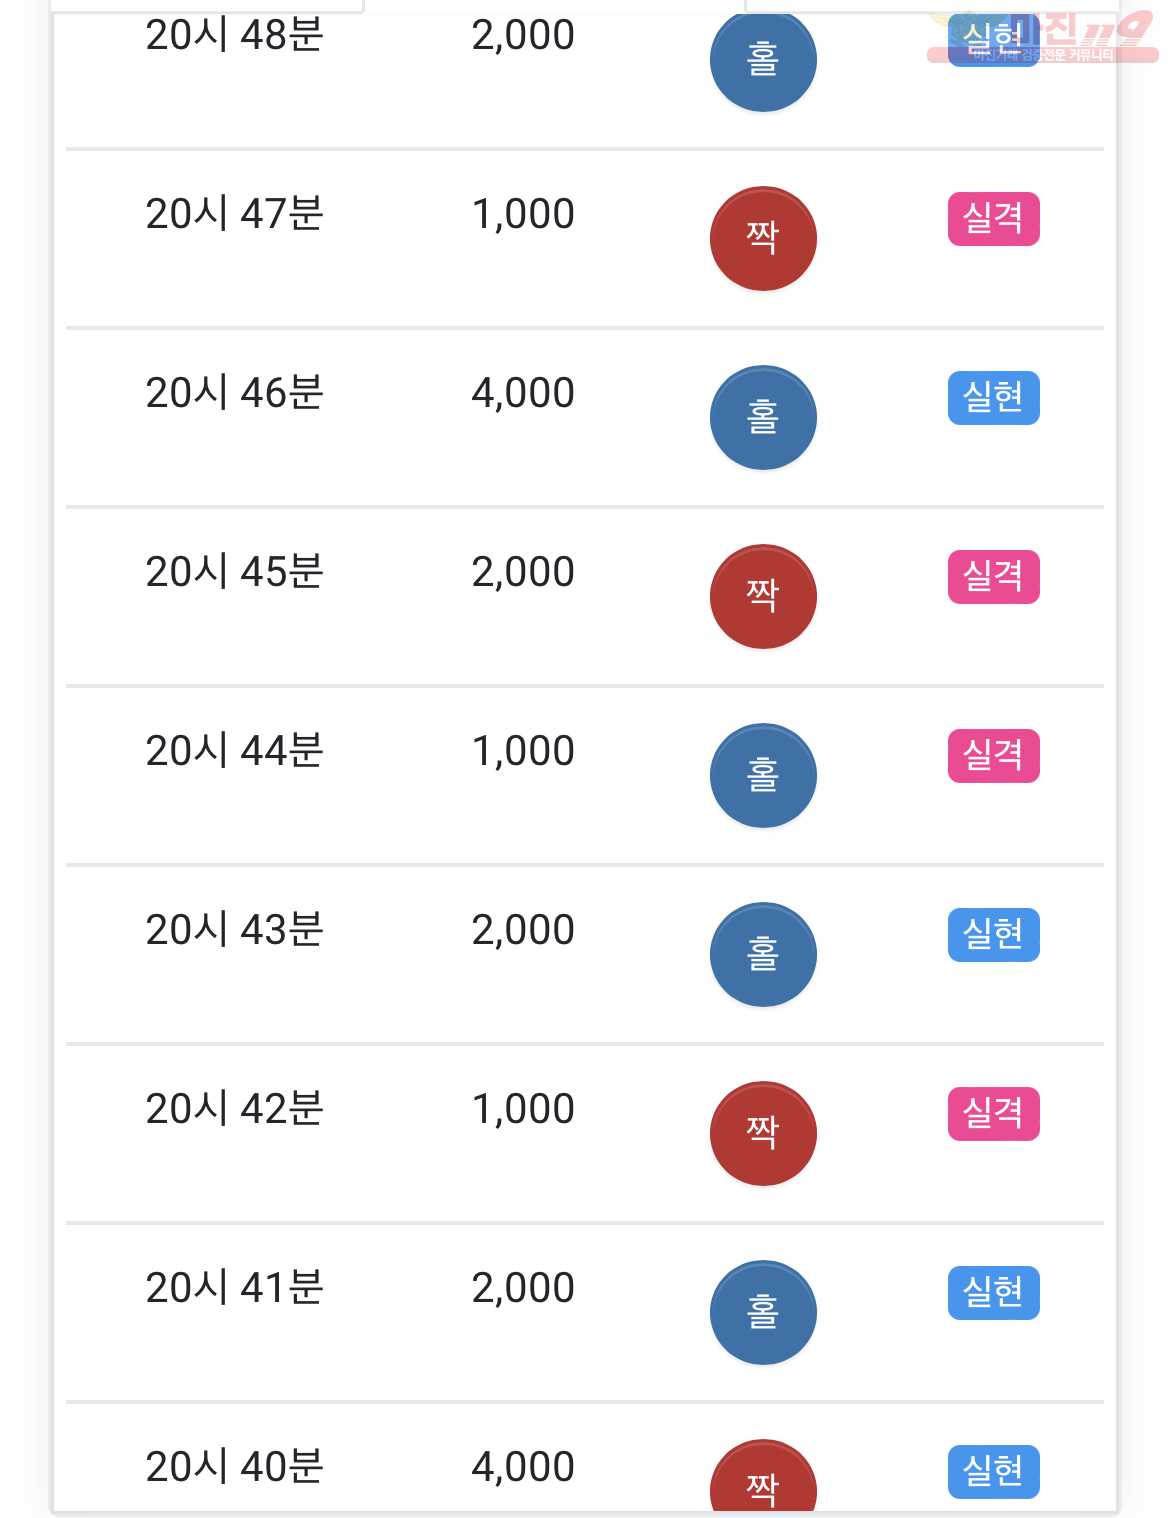
Task: Click the blue 홀 circle for 20시 46분
Action: [x=763, y=418]
